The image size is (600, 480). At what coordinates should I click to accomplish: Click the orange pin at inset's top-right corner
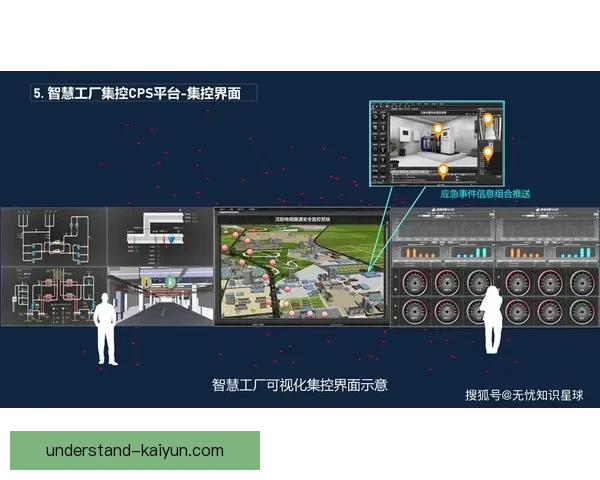[x=488, y=120]
